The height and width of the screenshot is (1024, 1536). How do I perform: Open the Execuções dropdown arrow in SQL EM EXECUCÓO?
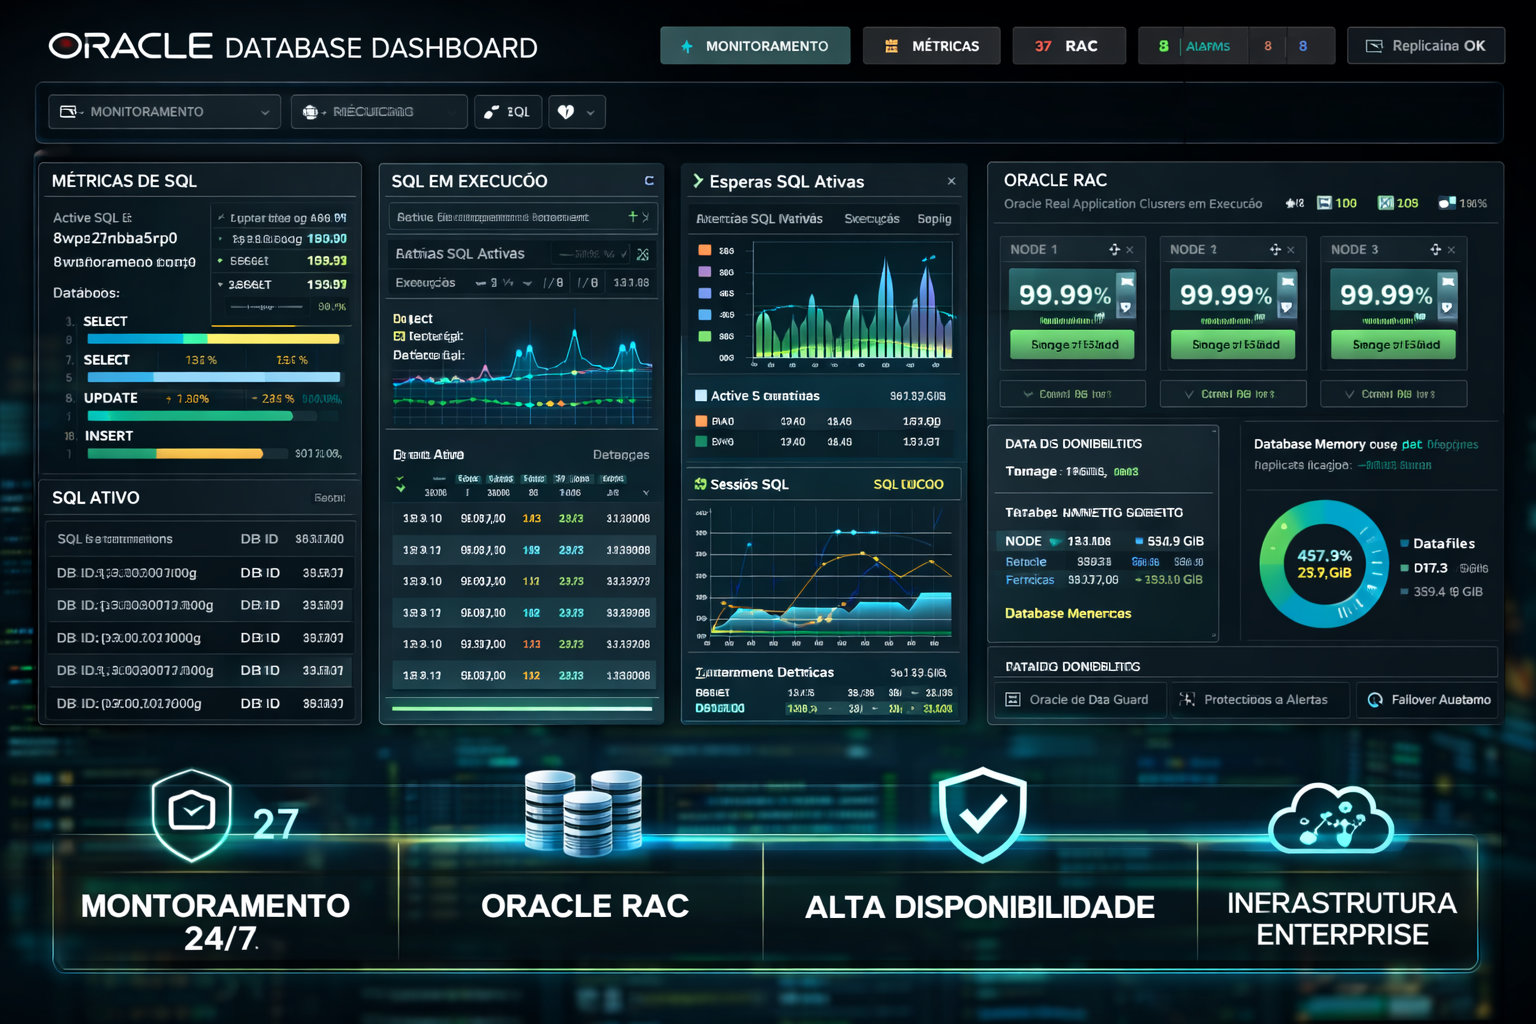click(527, 283)
